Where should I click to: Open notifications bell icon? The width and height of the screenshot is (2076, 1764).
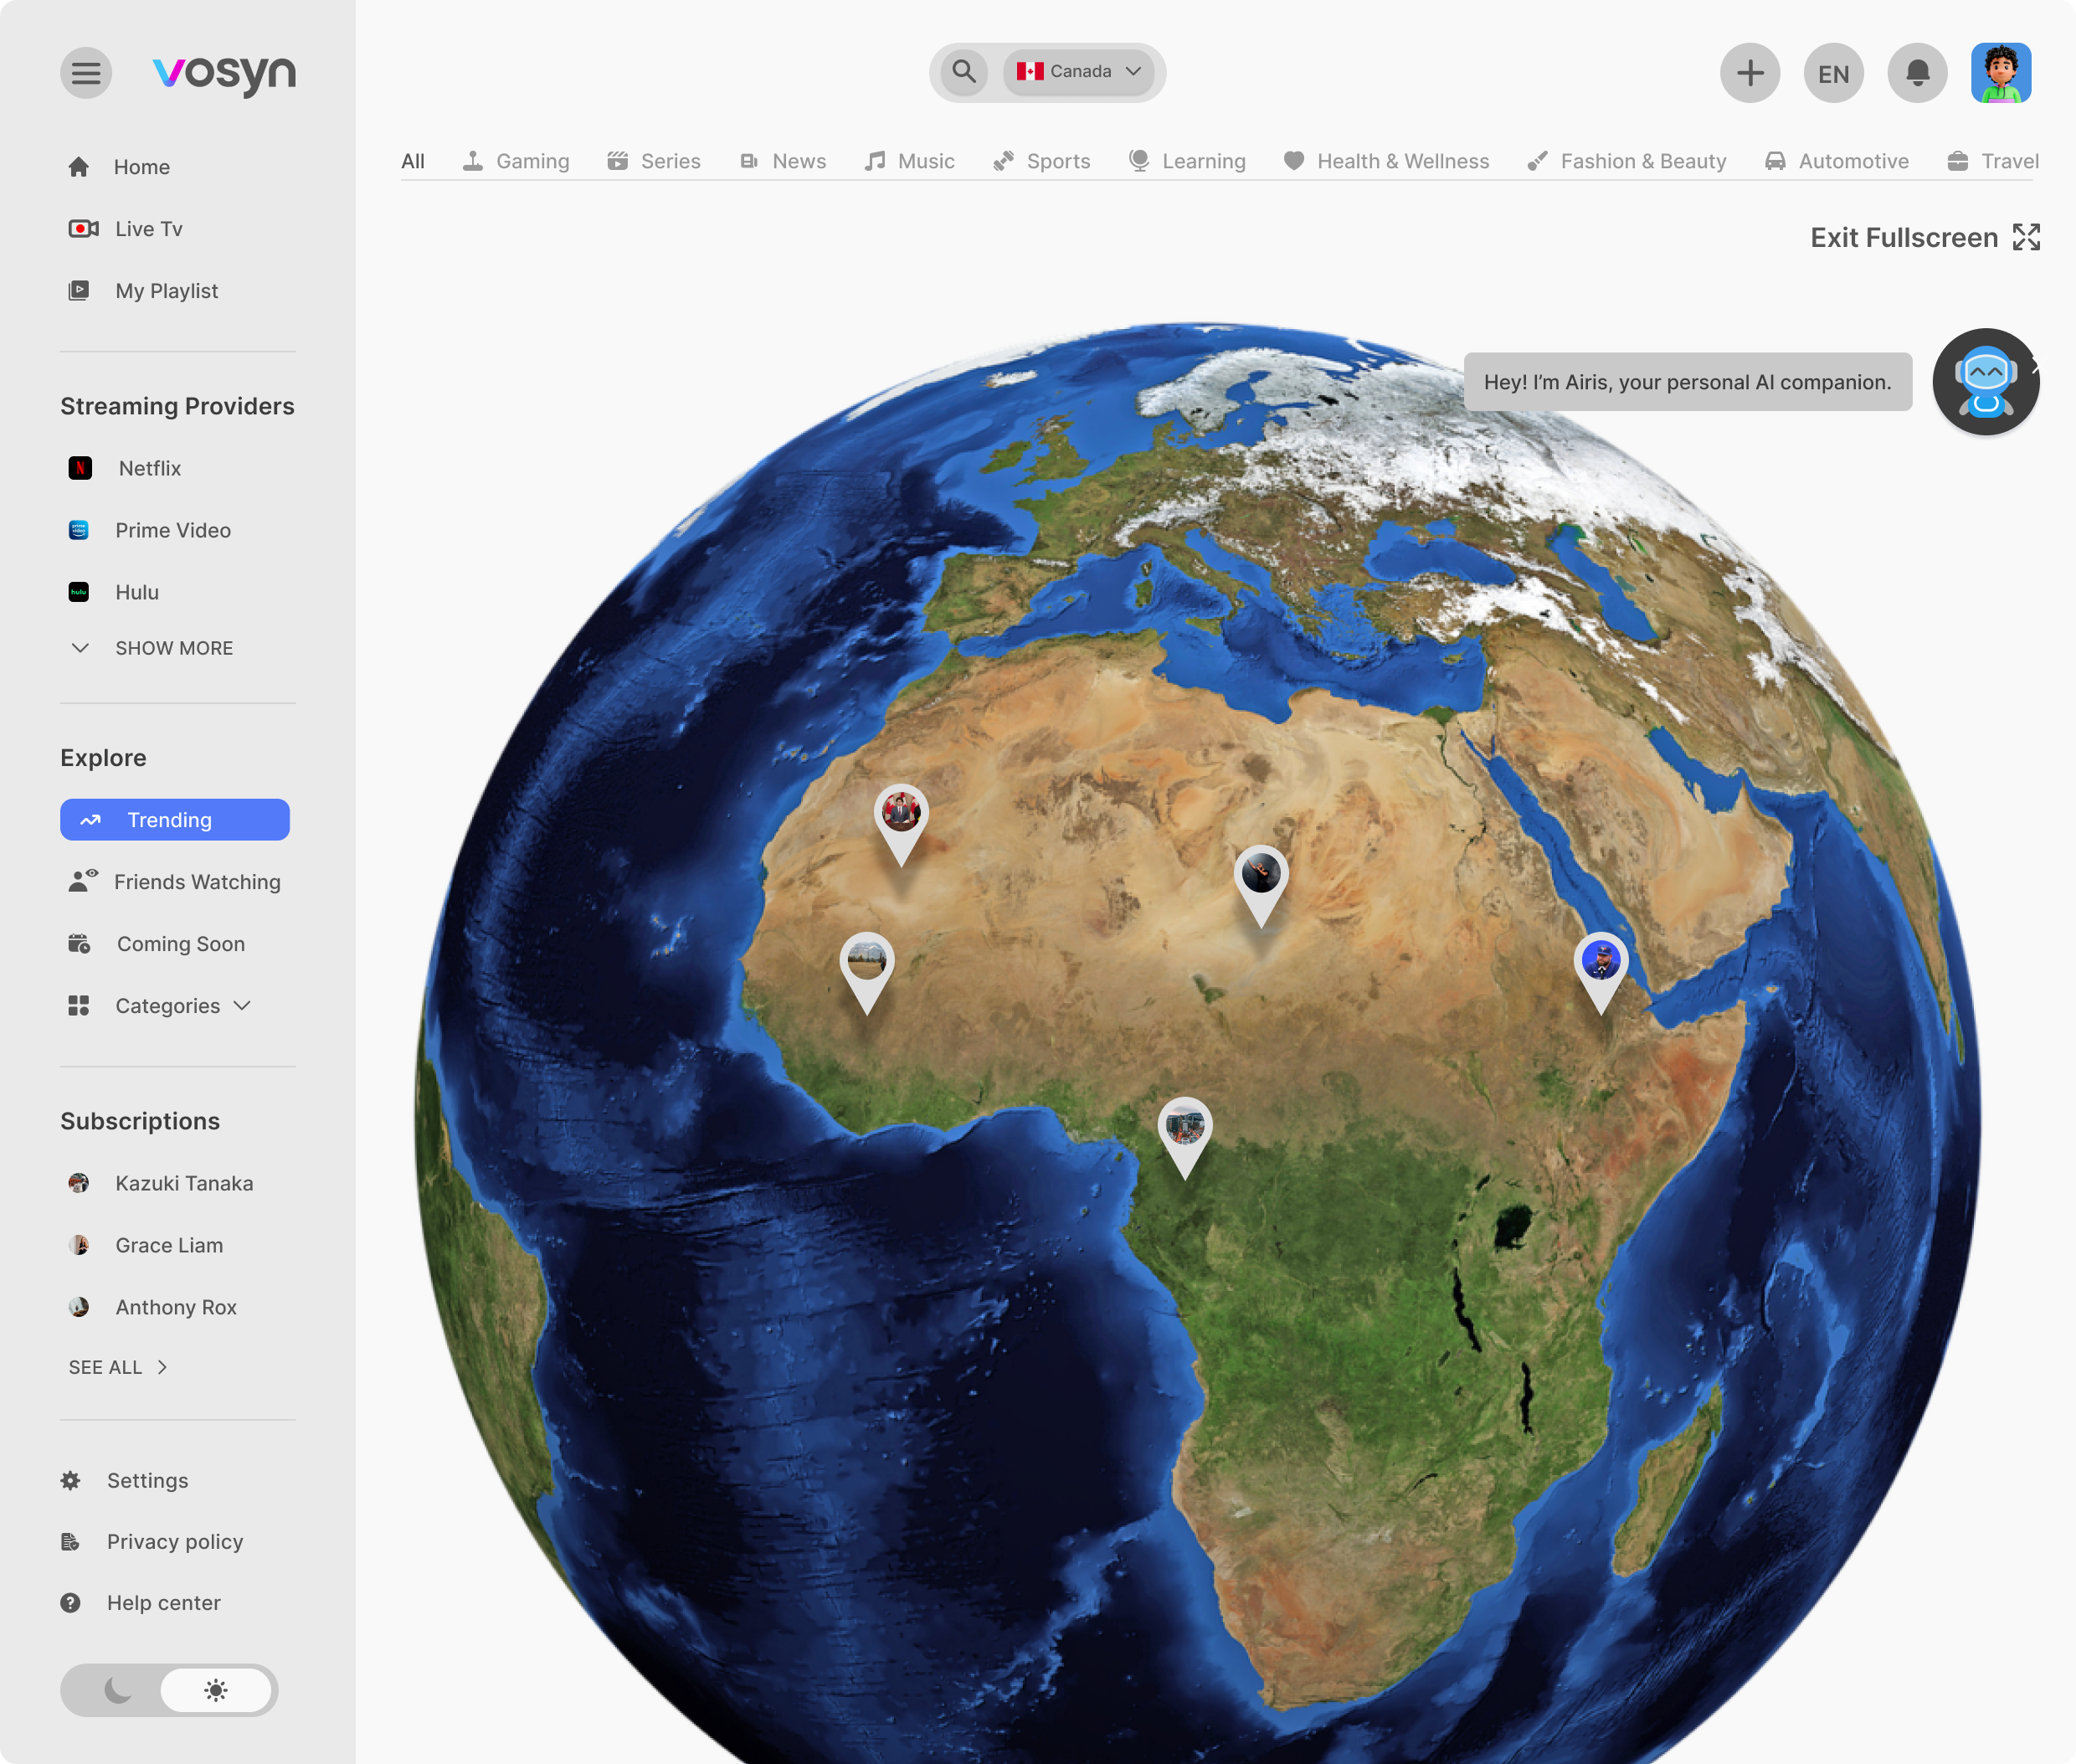coord(1916,73)
